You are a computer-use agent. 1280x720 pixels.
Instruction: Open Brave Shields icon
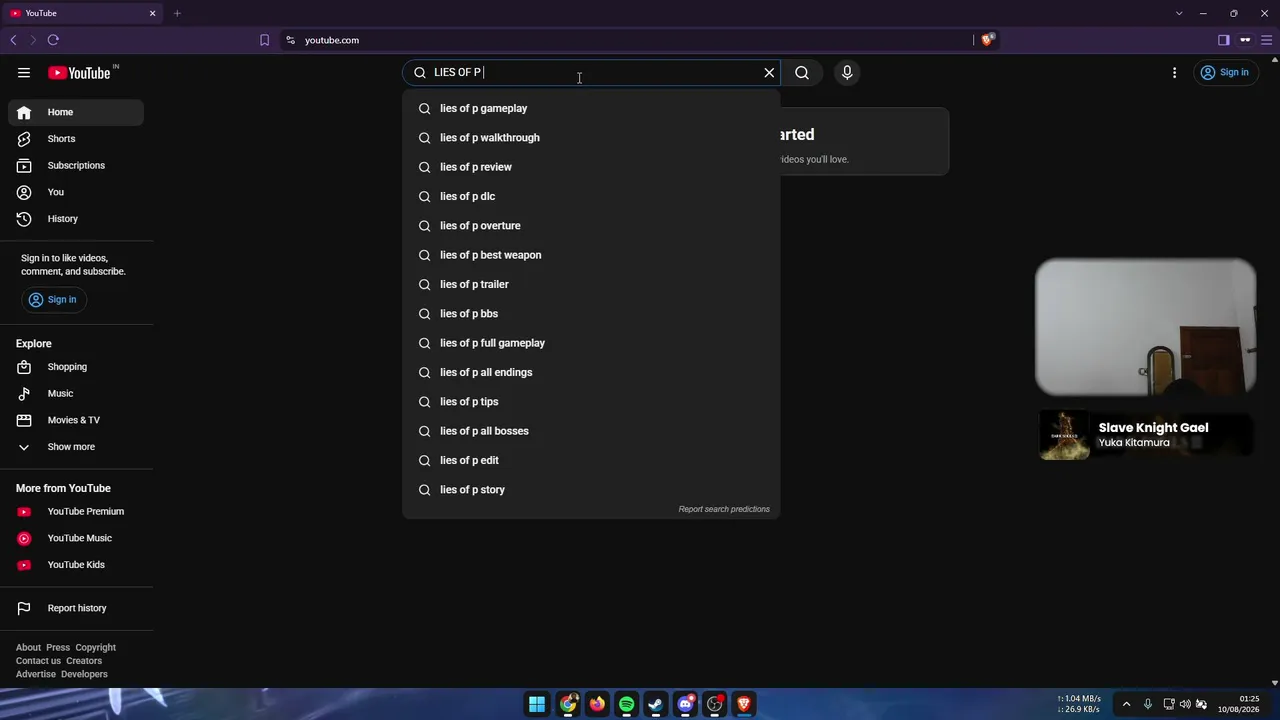pos(988,40)
